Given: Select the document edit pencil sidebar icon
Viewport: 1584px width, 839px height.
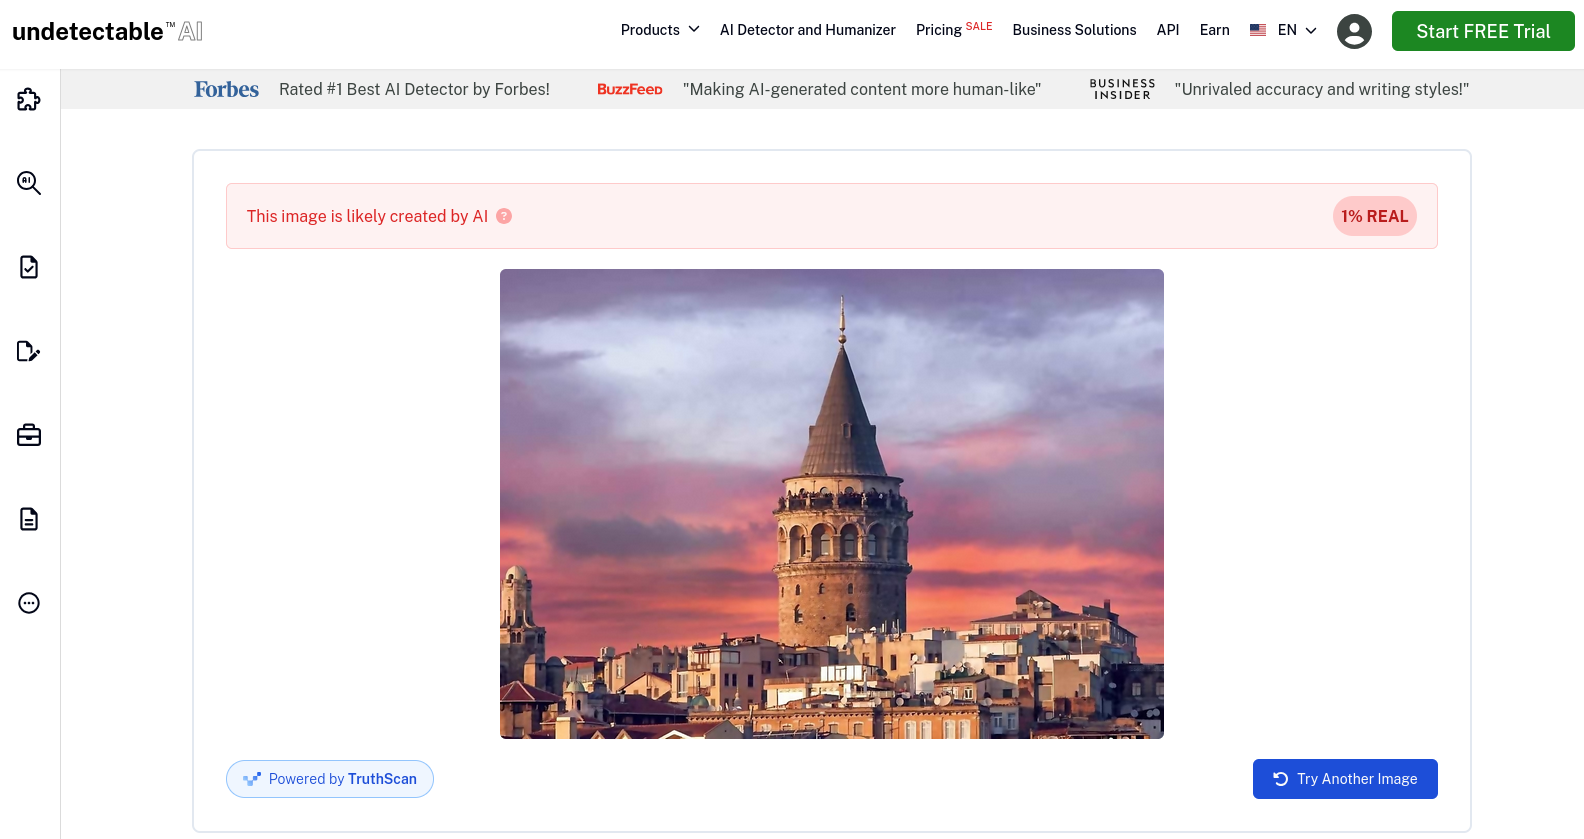Looking at the screenshot, I should (29, 351).
